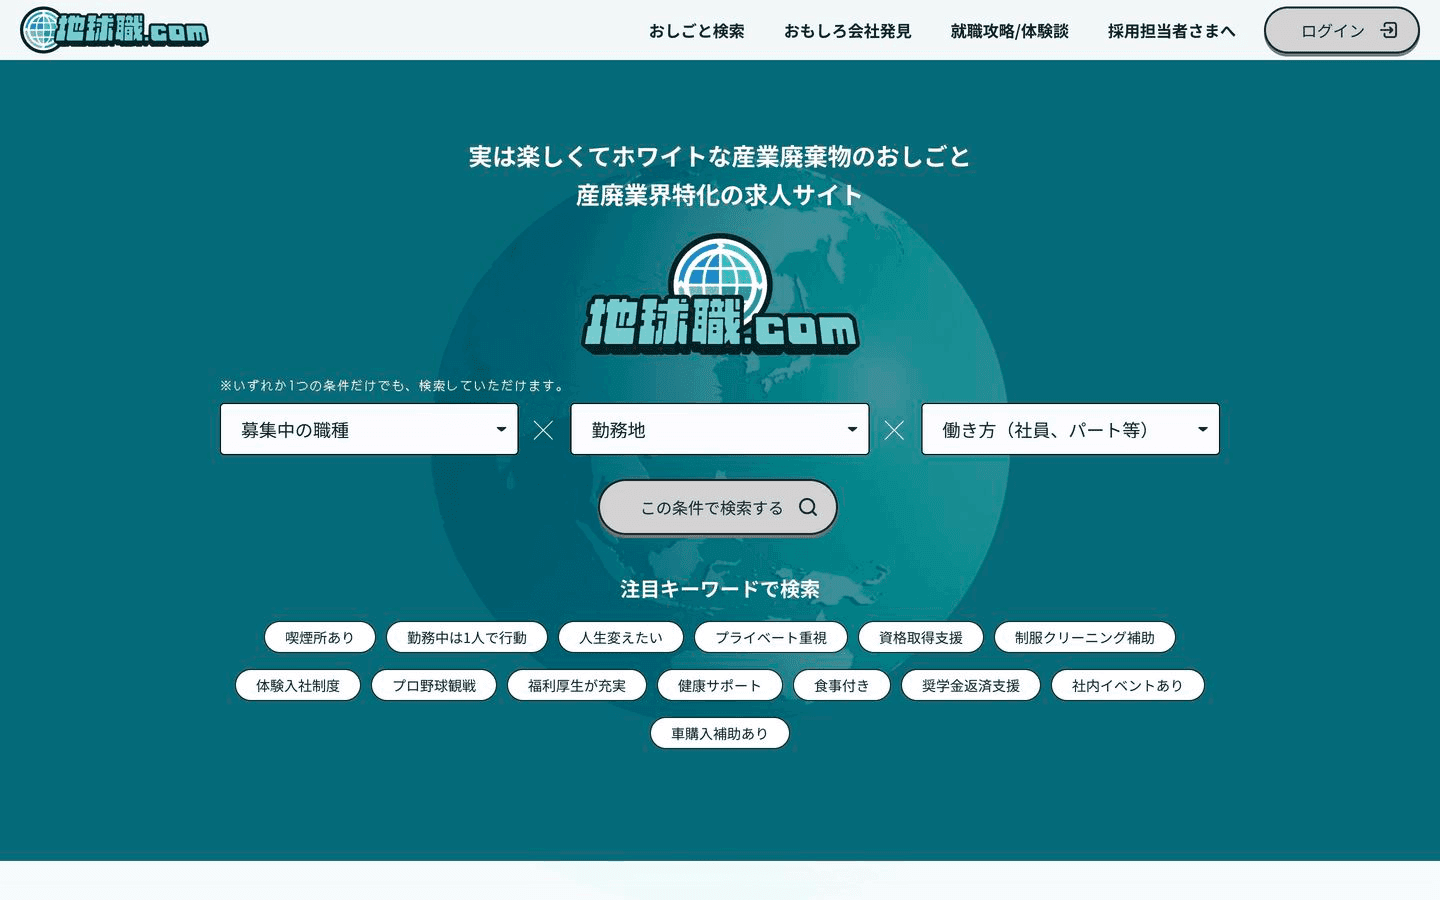Click the 実は楽しくてホワイトな産業廃棄物のおしごと headline

720,157
